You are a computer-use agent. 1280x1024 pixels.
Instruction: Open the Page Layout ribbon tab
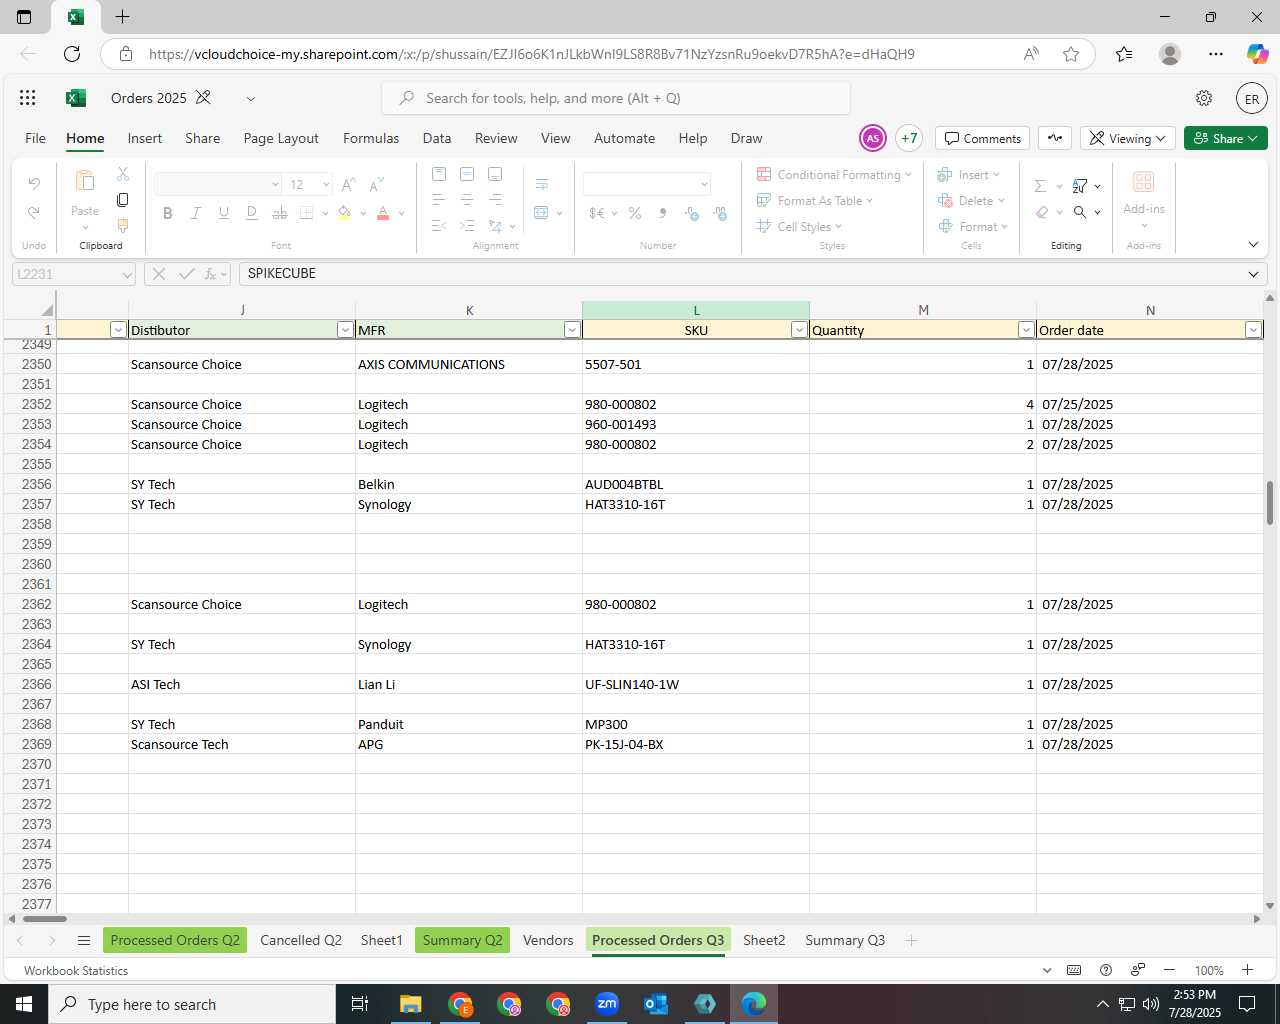(281, 138)
